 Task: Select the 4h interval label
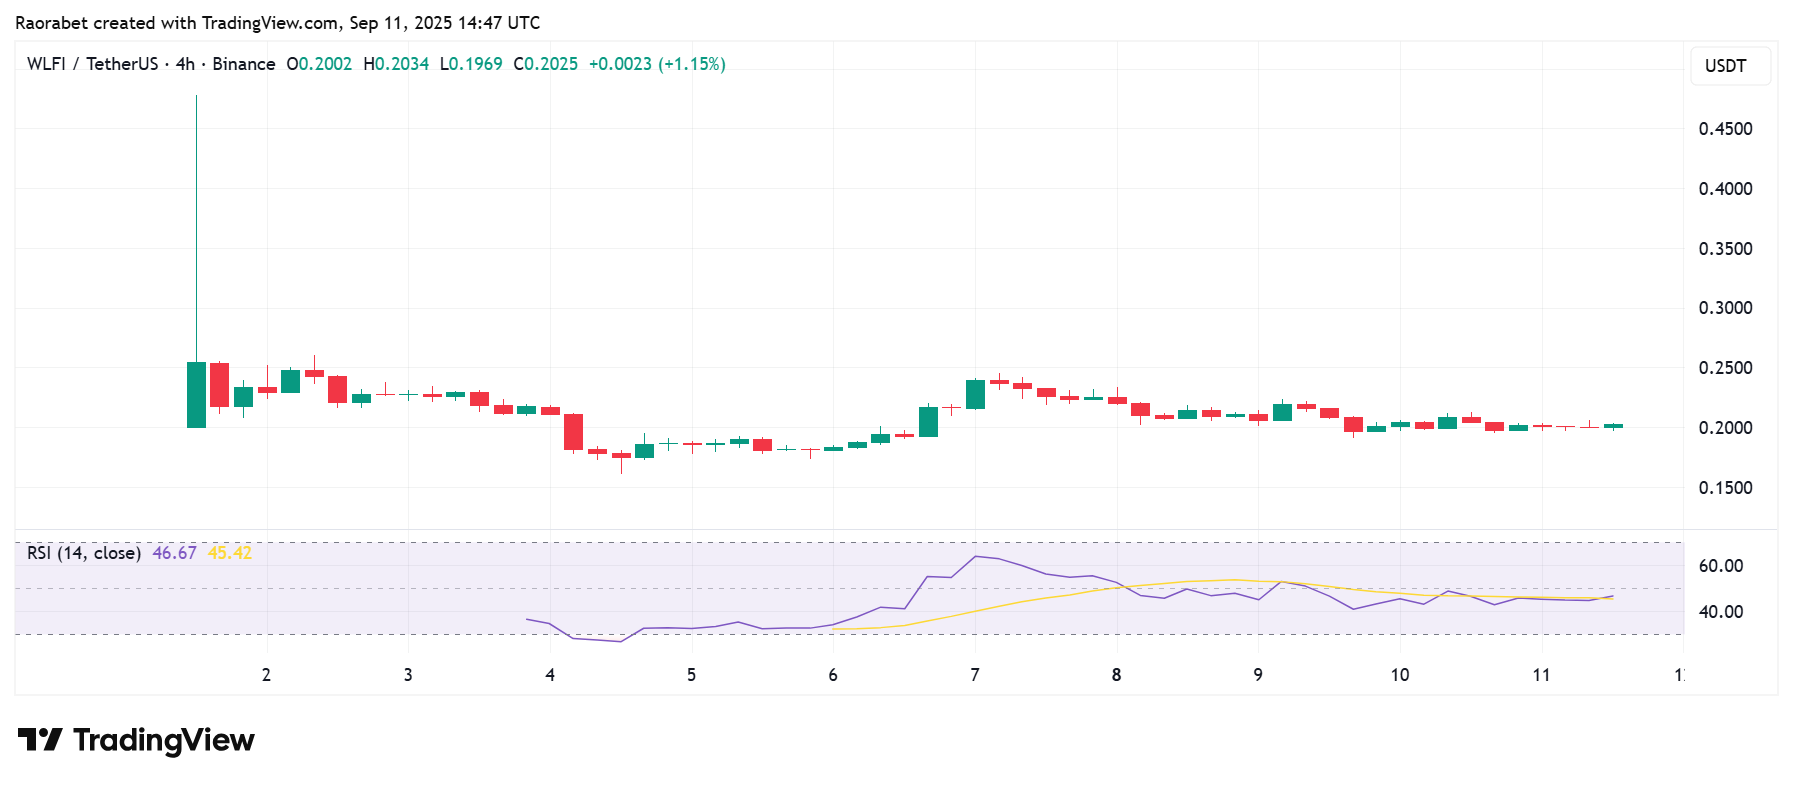[x=185, y=64]
